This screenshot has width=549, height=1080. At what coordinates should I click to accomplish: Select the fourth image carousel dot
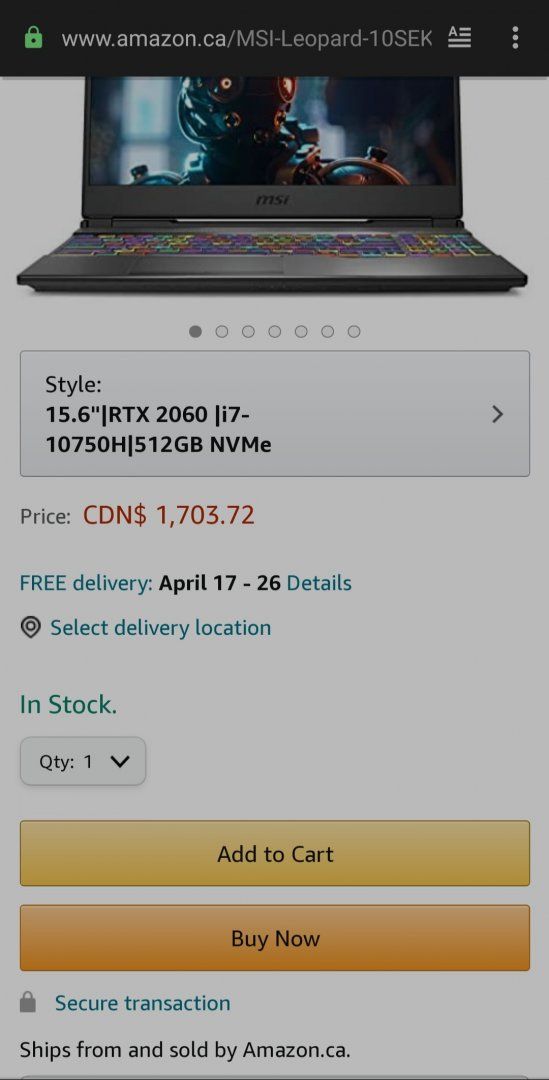coord(275,332)
